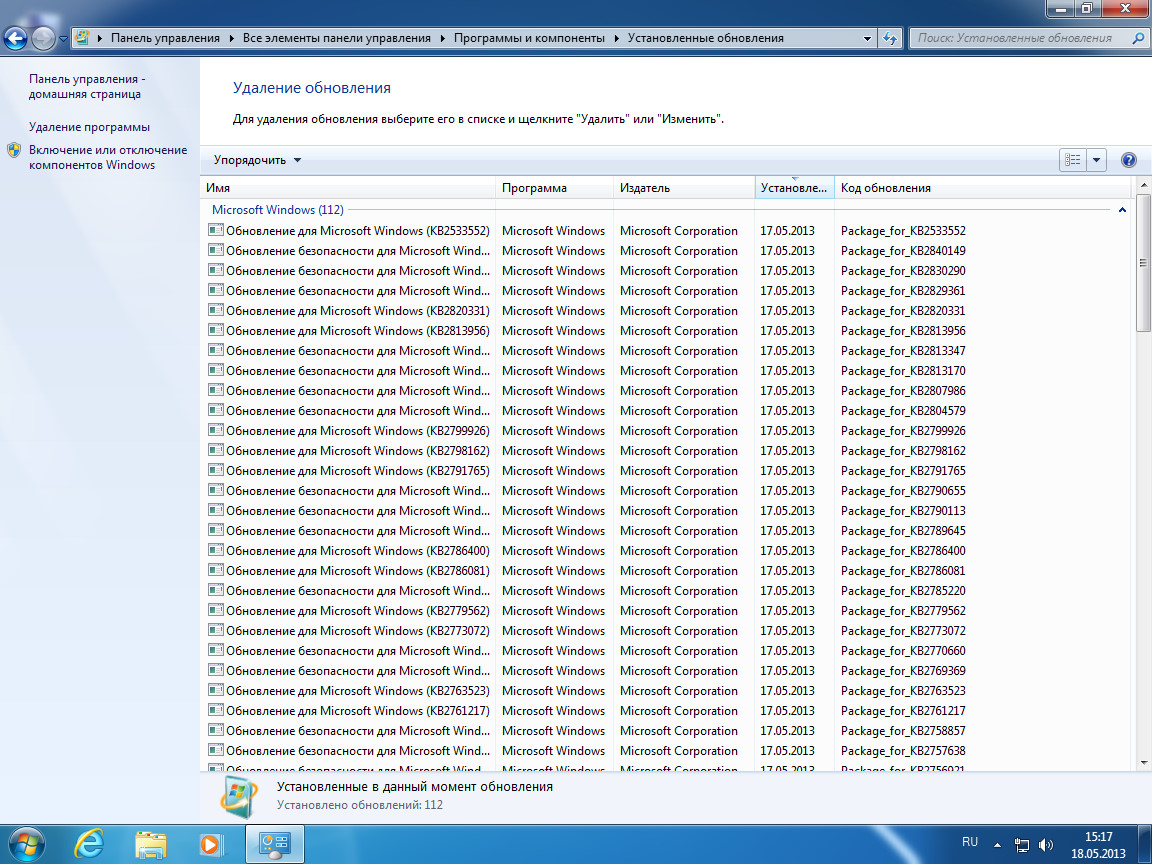Click the refresh button beside address bar

click(890, 38)
